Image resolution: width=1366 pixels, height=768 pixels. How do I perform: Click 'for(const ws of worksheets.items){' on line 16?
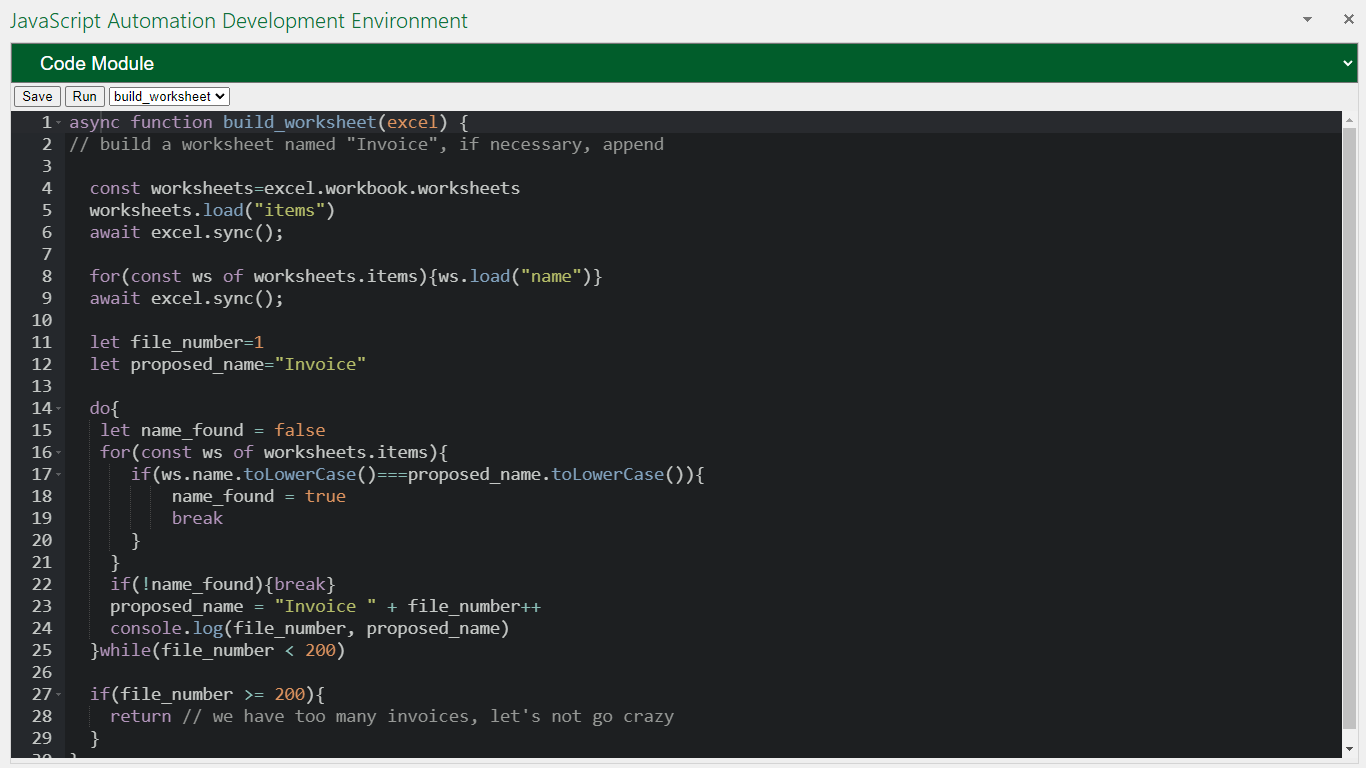274,452
